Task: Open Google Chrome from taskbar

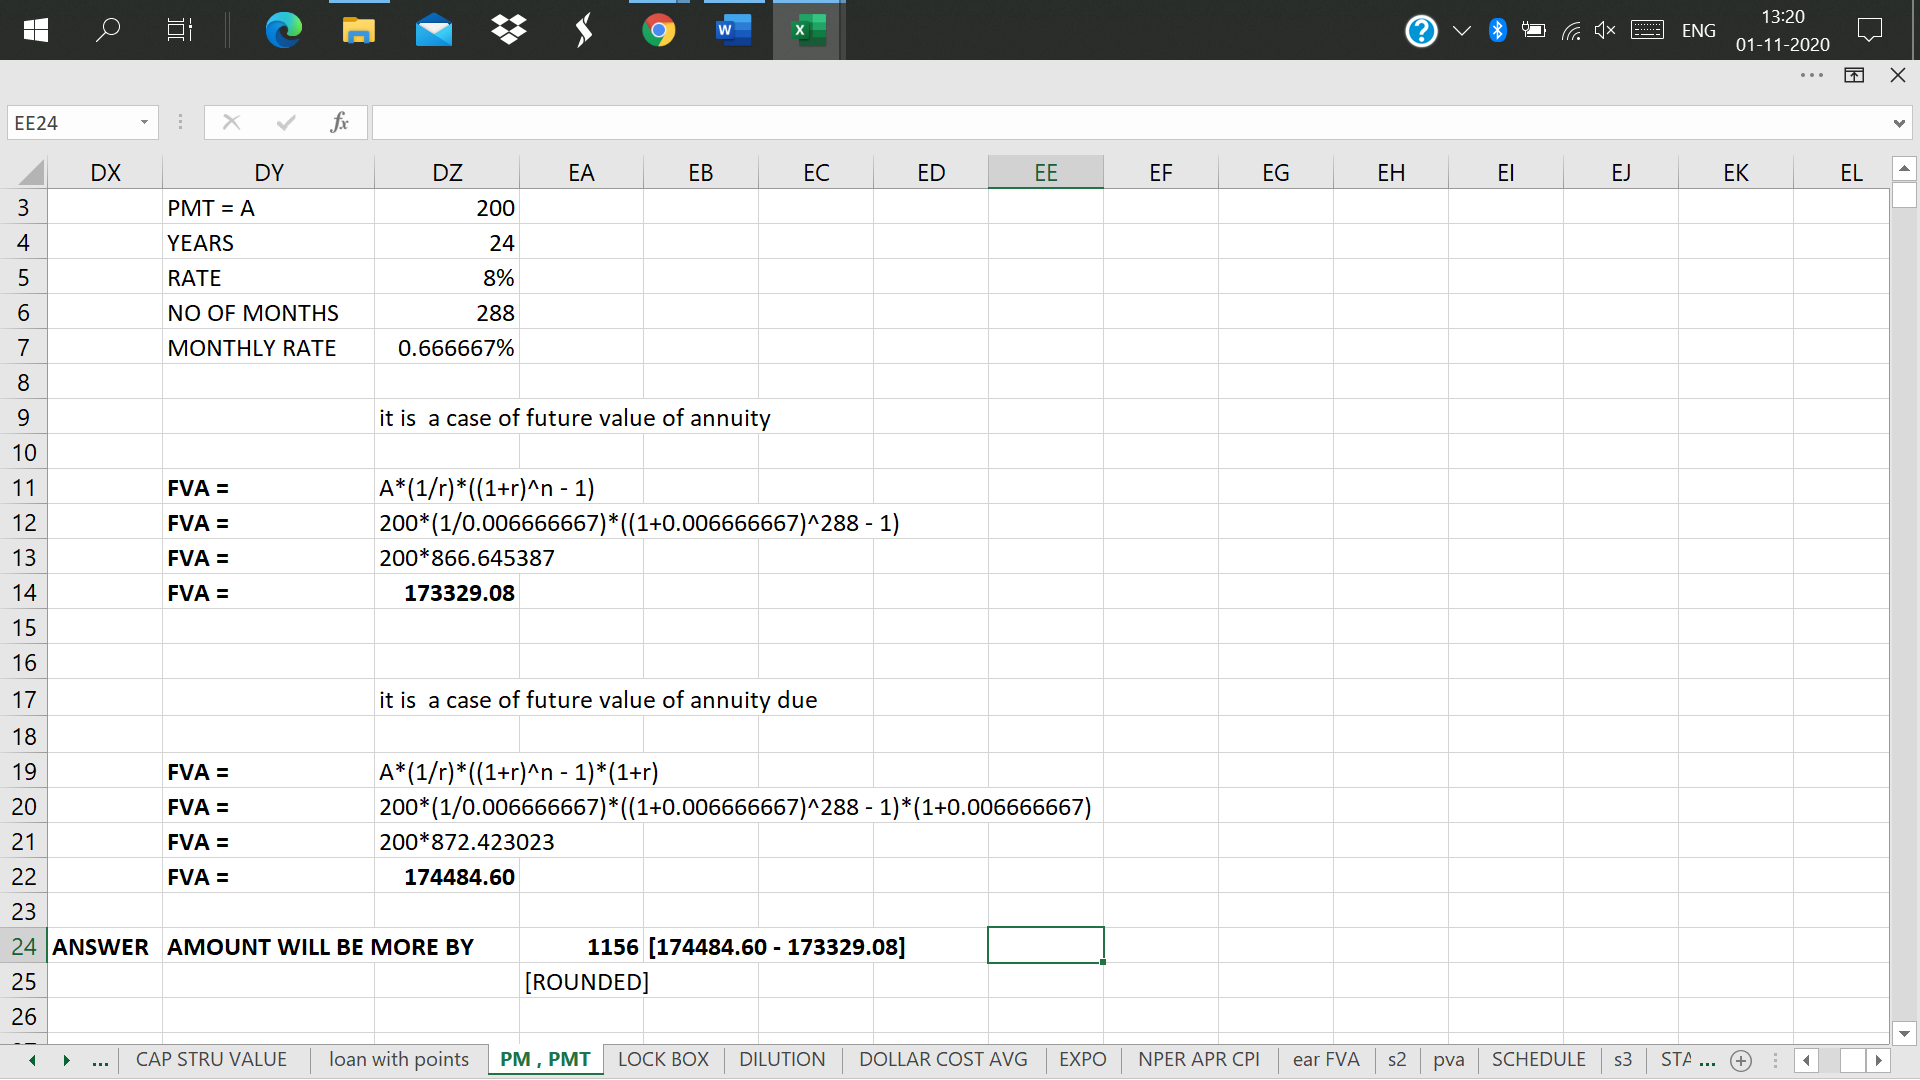Action: 658,30
